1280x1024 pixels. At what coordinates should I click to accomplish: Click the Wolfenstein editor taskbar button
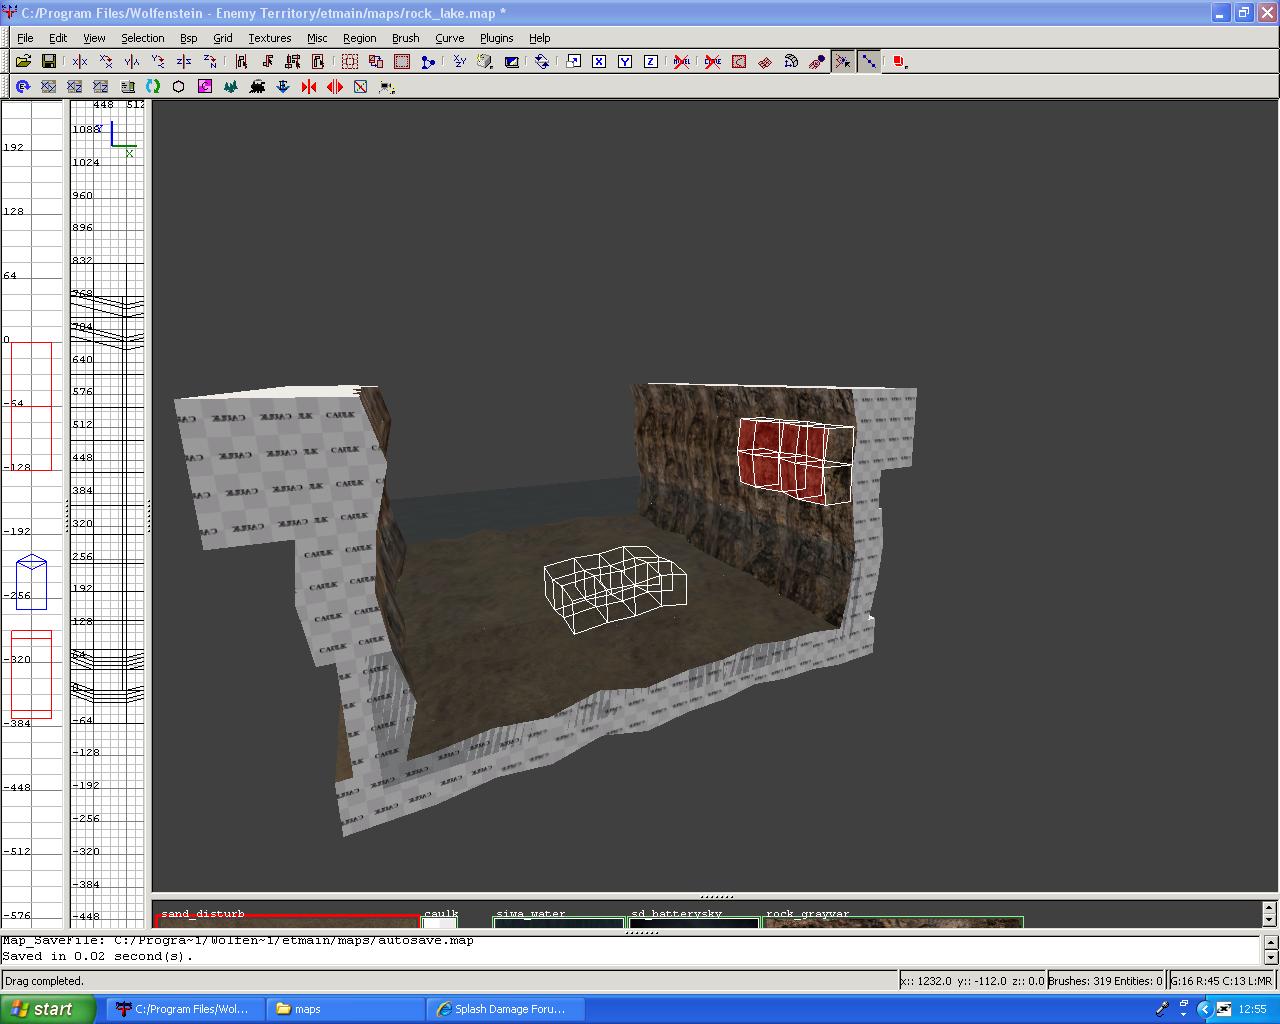point(186,1009)
